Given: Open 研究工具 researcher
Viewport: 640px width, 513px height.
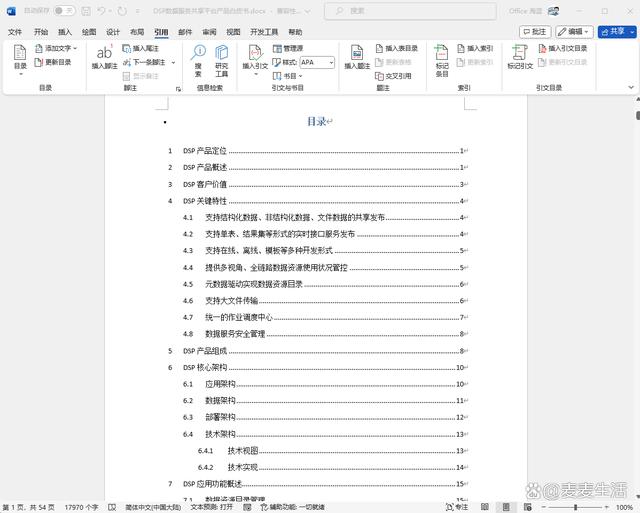Looking at the screenshot, I should [x=222, y=60].
